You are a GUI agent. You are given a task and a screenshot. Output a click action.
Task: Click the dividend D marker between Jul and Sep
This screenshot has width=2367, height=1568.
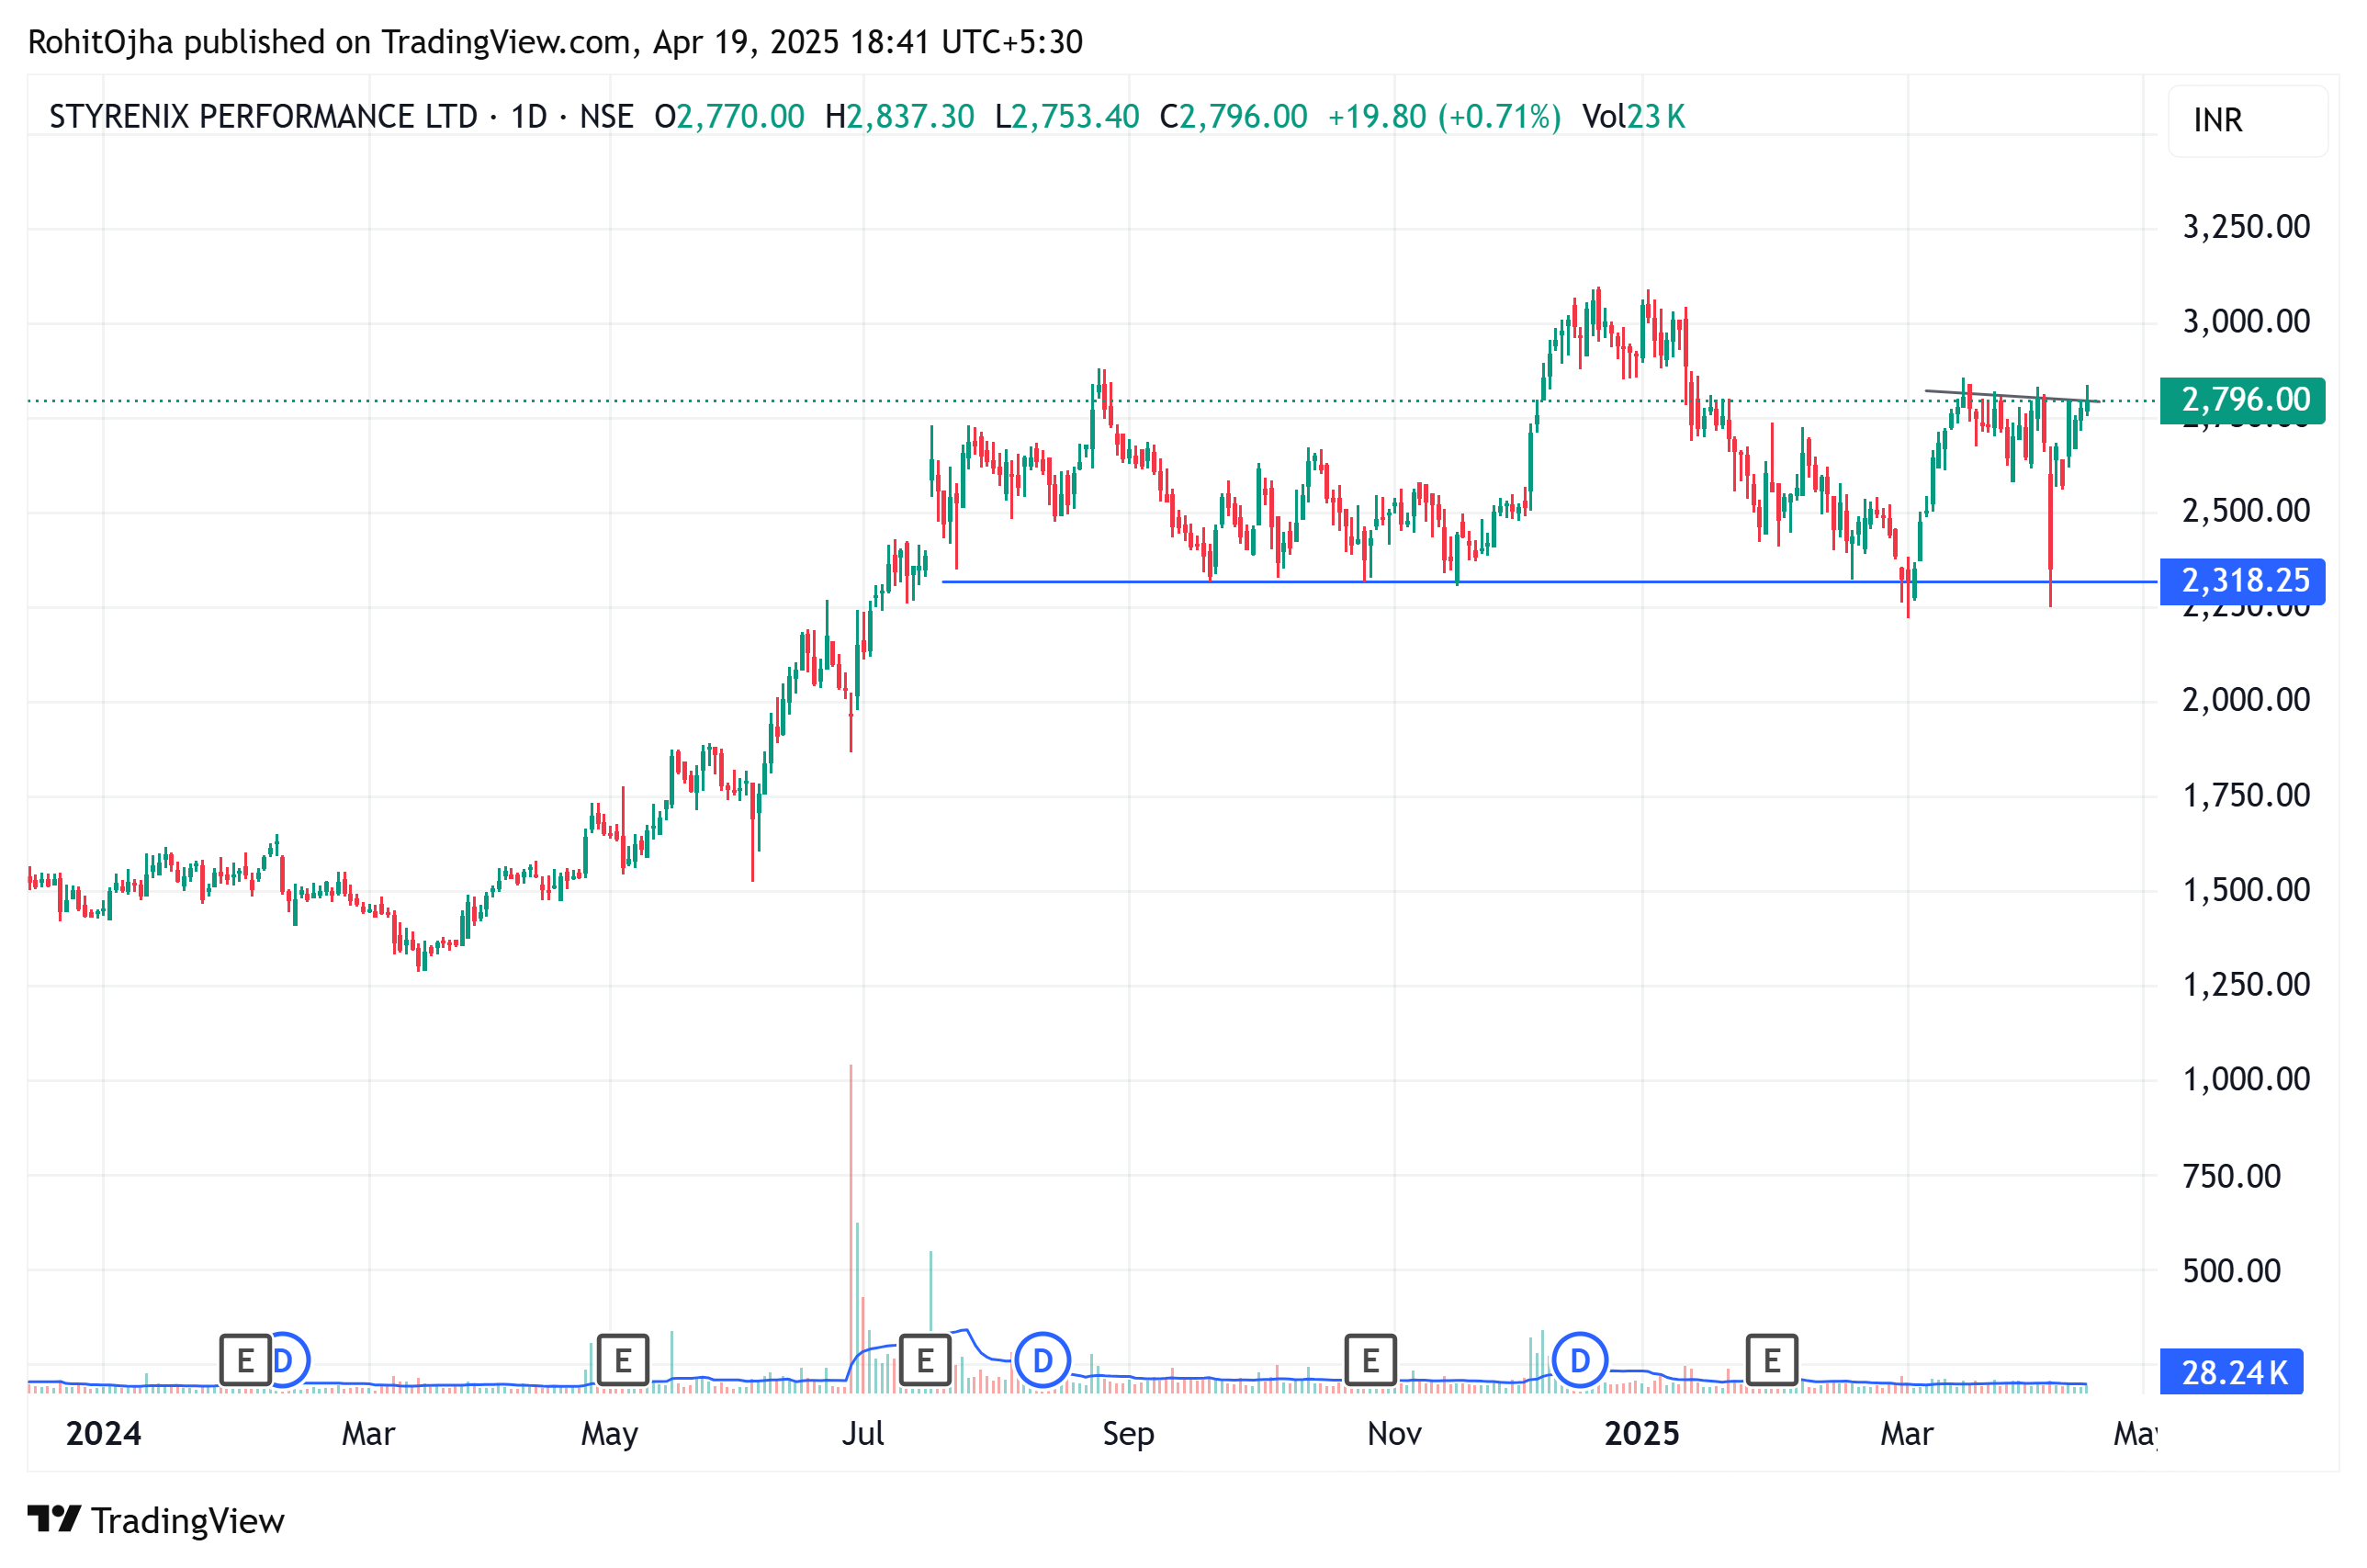tap(1042, 1360)
